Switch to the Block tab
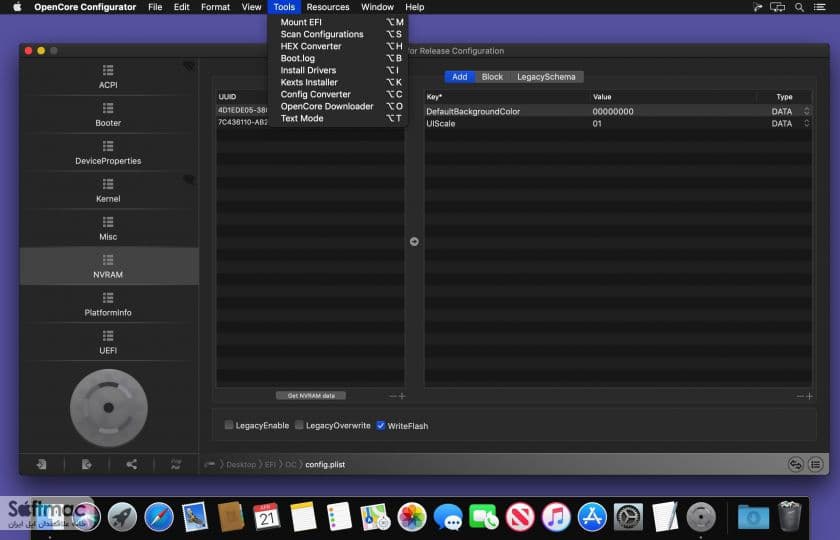The height and width of the screenshot is (540, 840). [492, 77]
